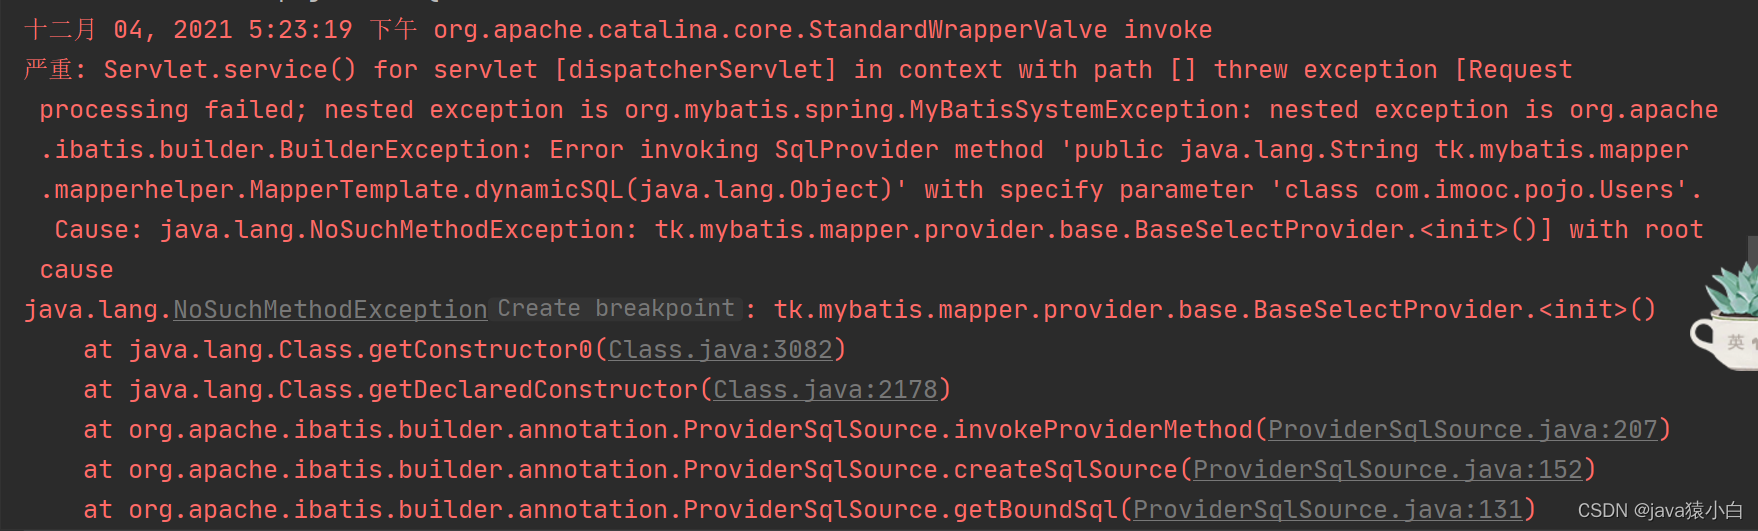
Task: Click 'java.lang.Class.getConstructor0' stack frame text
Action: [361, 350]
